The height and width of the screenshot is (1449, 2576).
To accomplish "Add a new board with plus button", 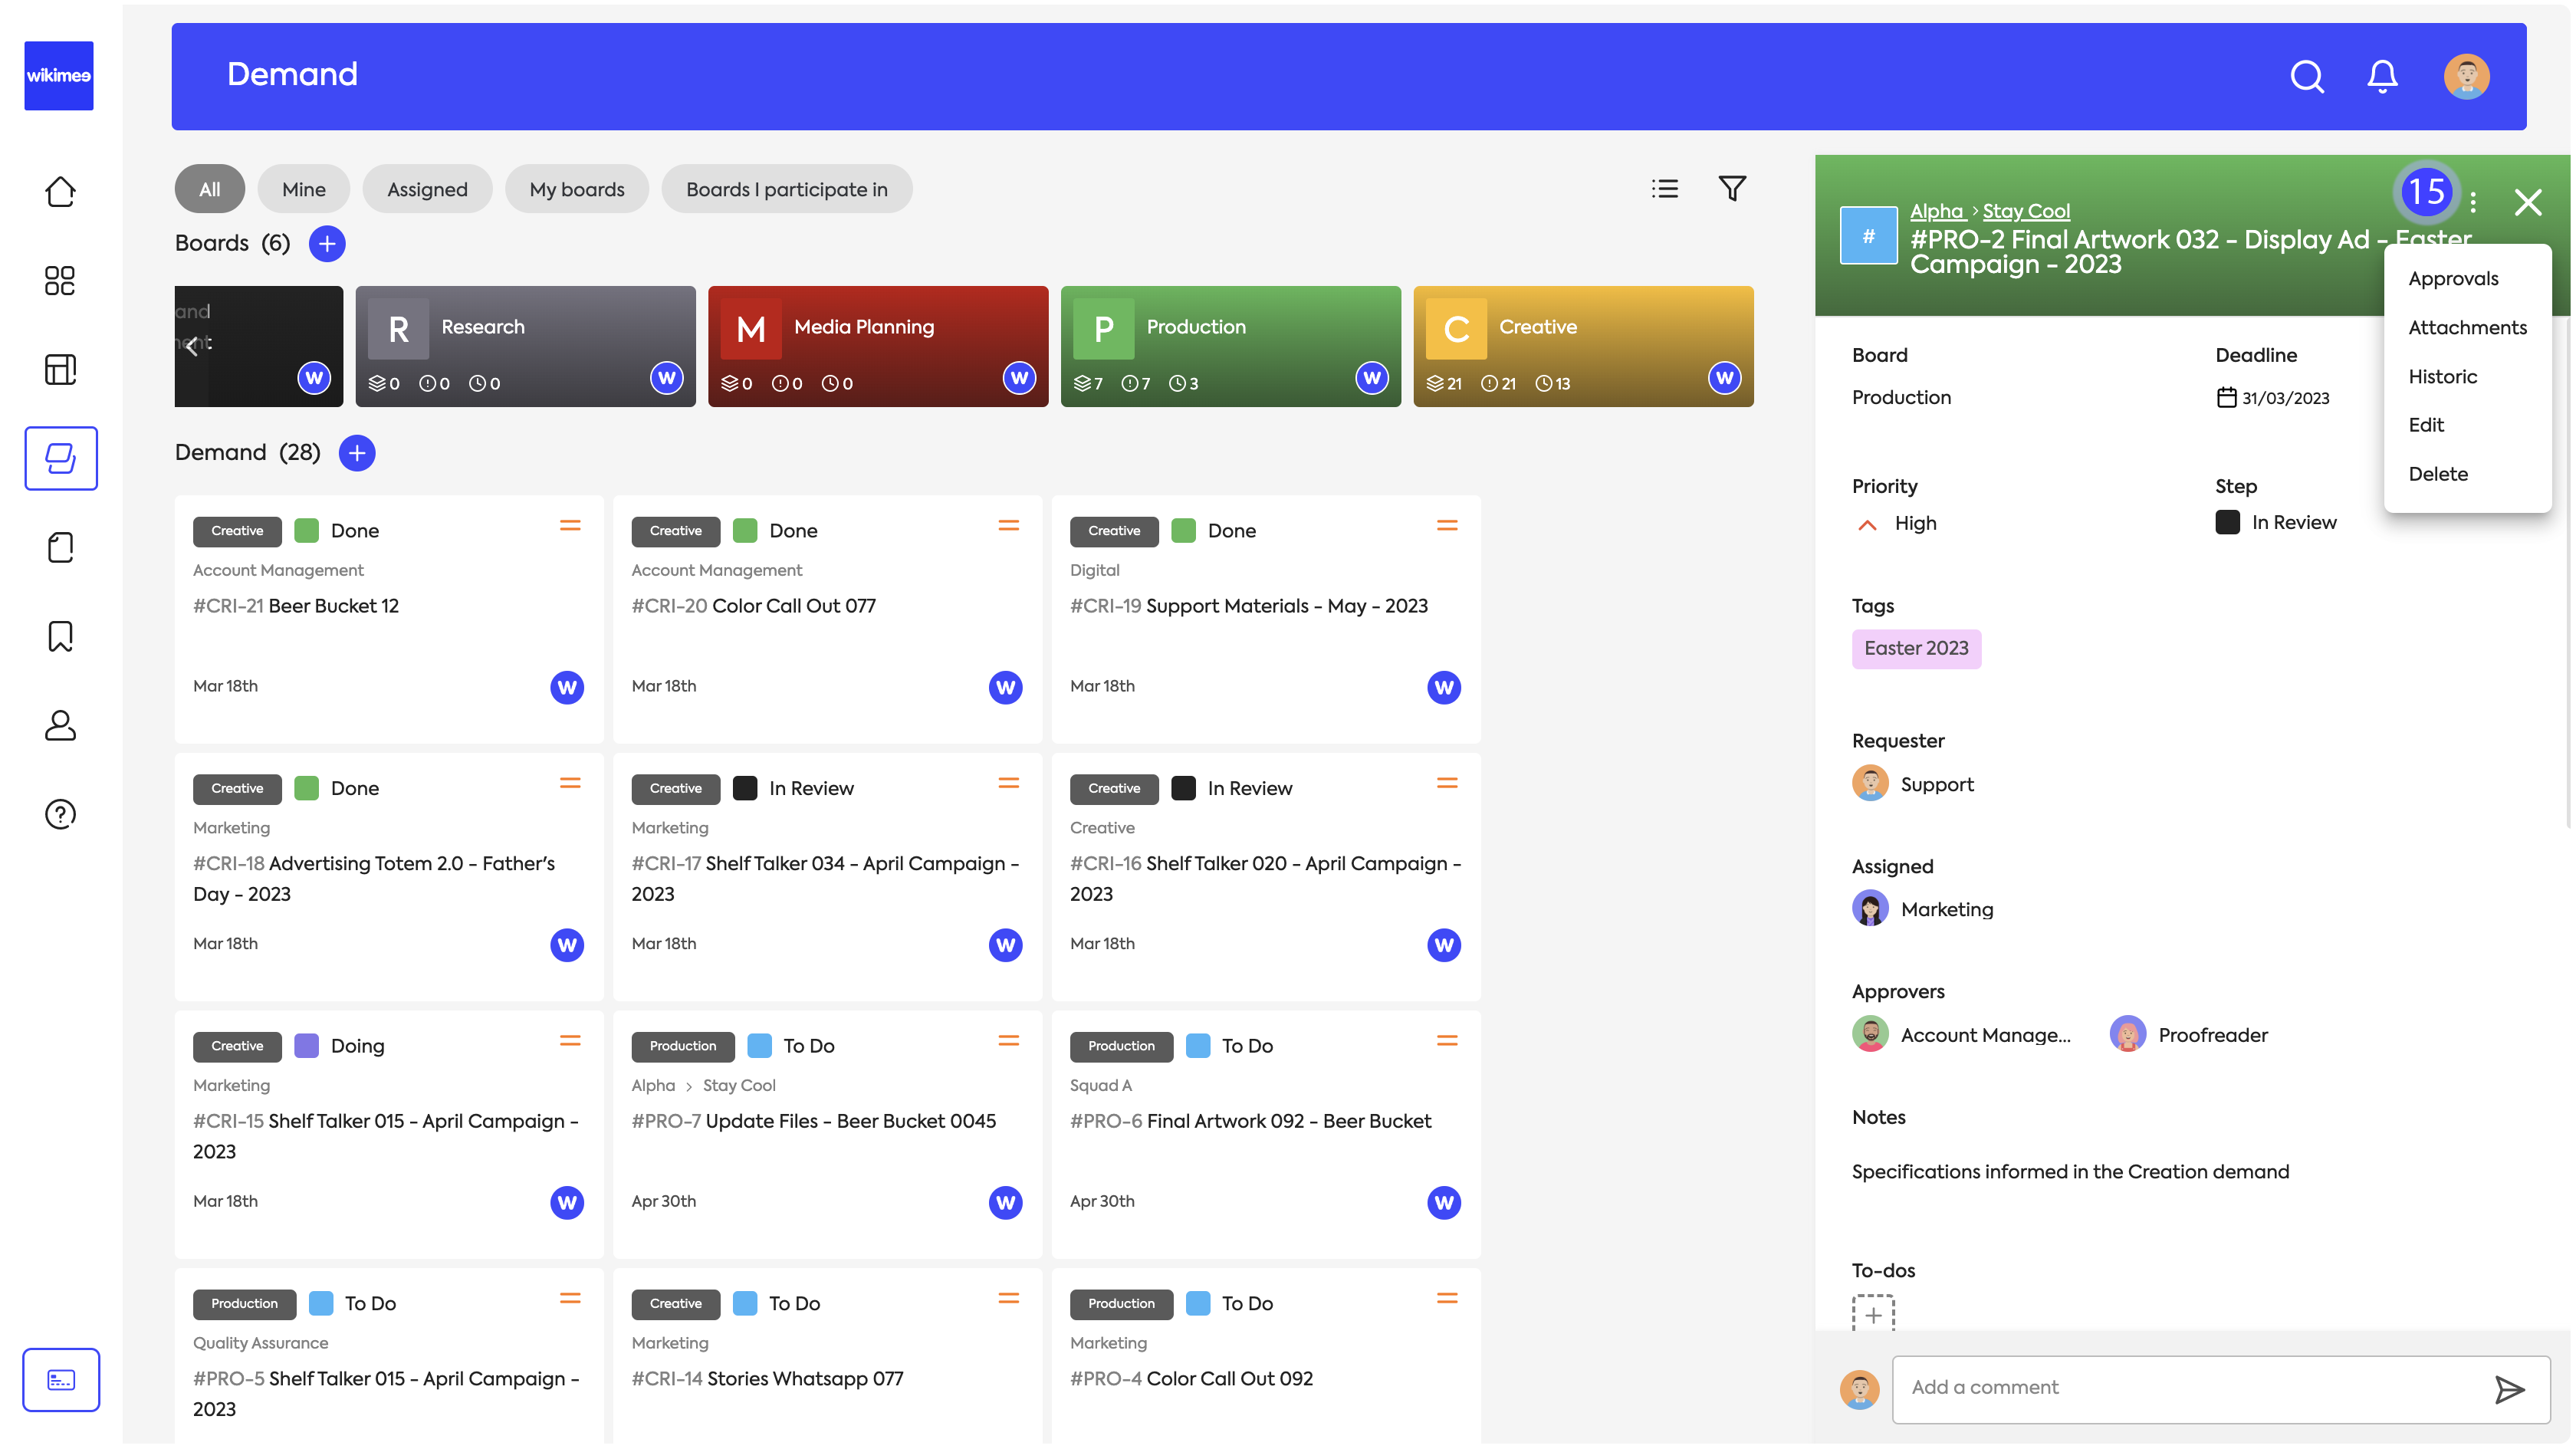I will tap(327, 243).
